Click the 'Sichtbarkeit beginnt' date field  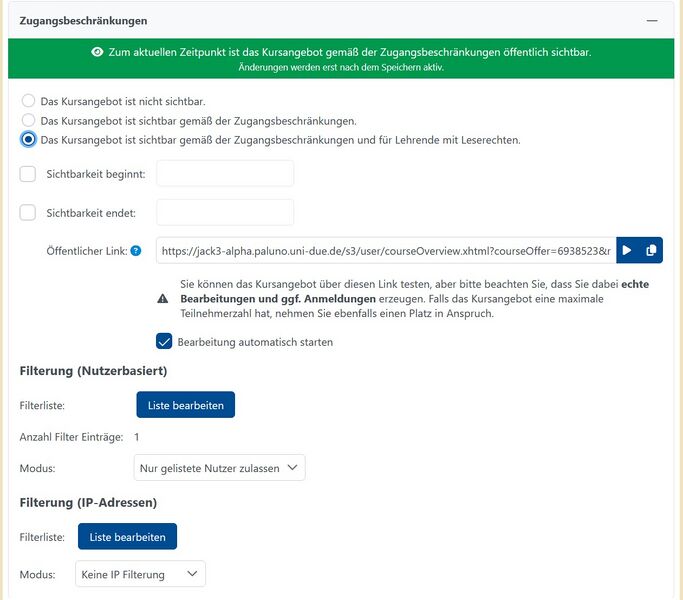(225, 174)
